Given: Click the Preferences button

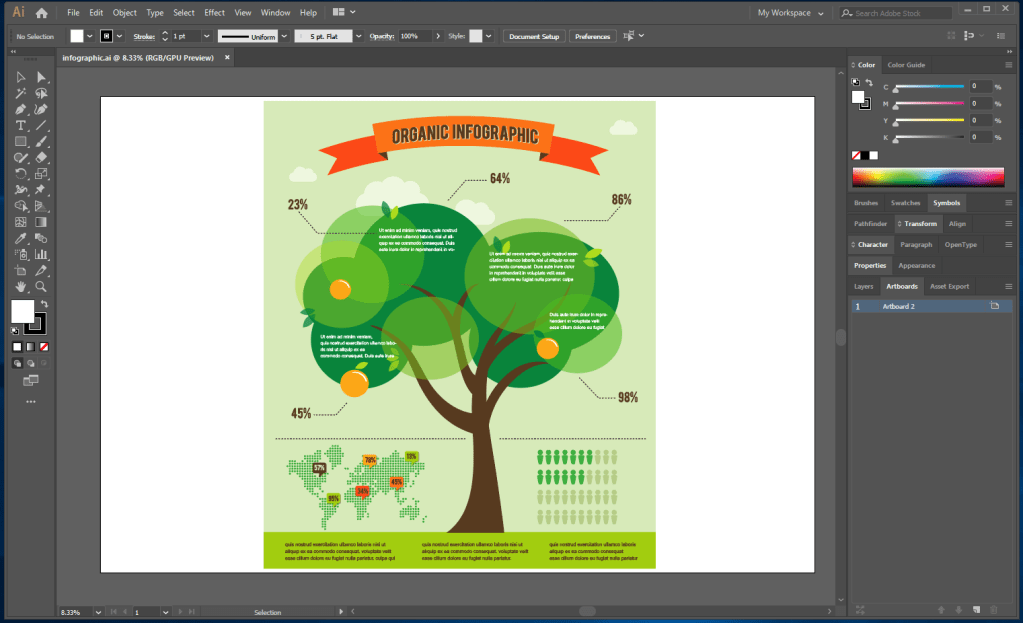Looking at the screenshot, I should 592,36.
